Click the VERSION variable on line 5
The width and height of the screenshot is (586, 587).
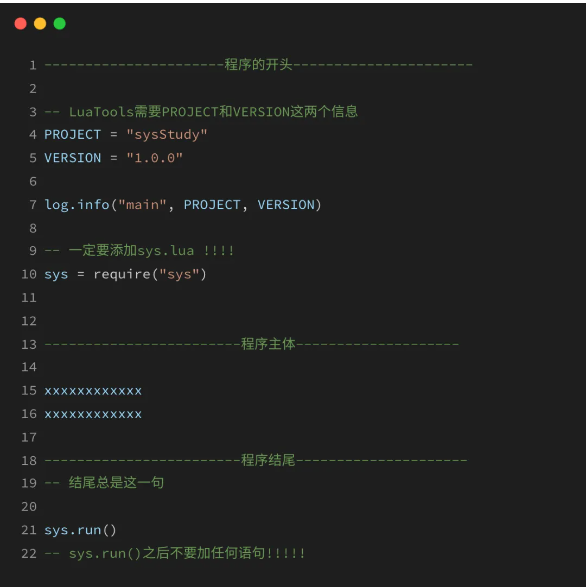[73, 158]
